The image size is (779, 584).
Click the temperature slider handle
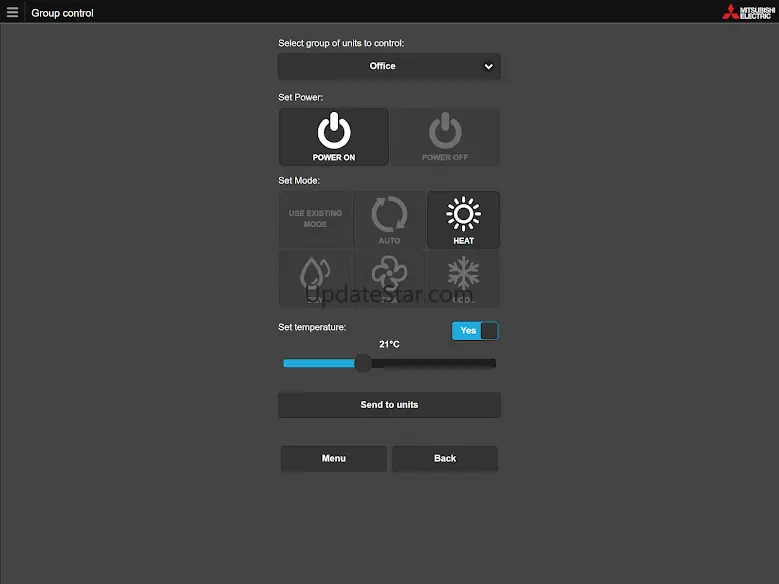pyautogui.click(x=363, y=363)
